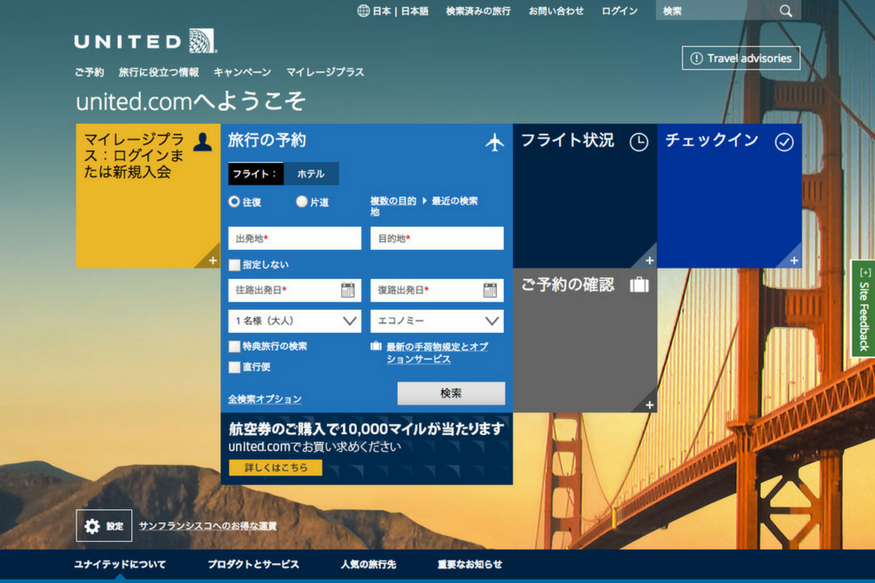The image size is (875, 583).
Task: Expand the チェックイン tile plus
Action: point(794,261)
